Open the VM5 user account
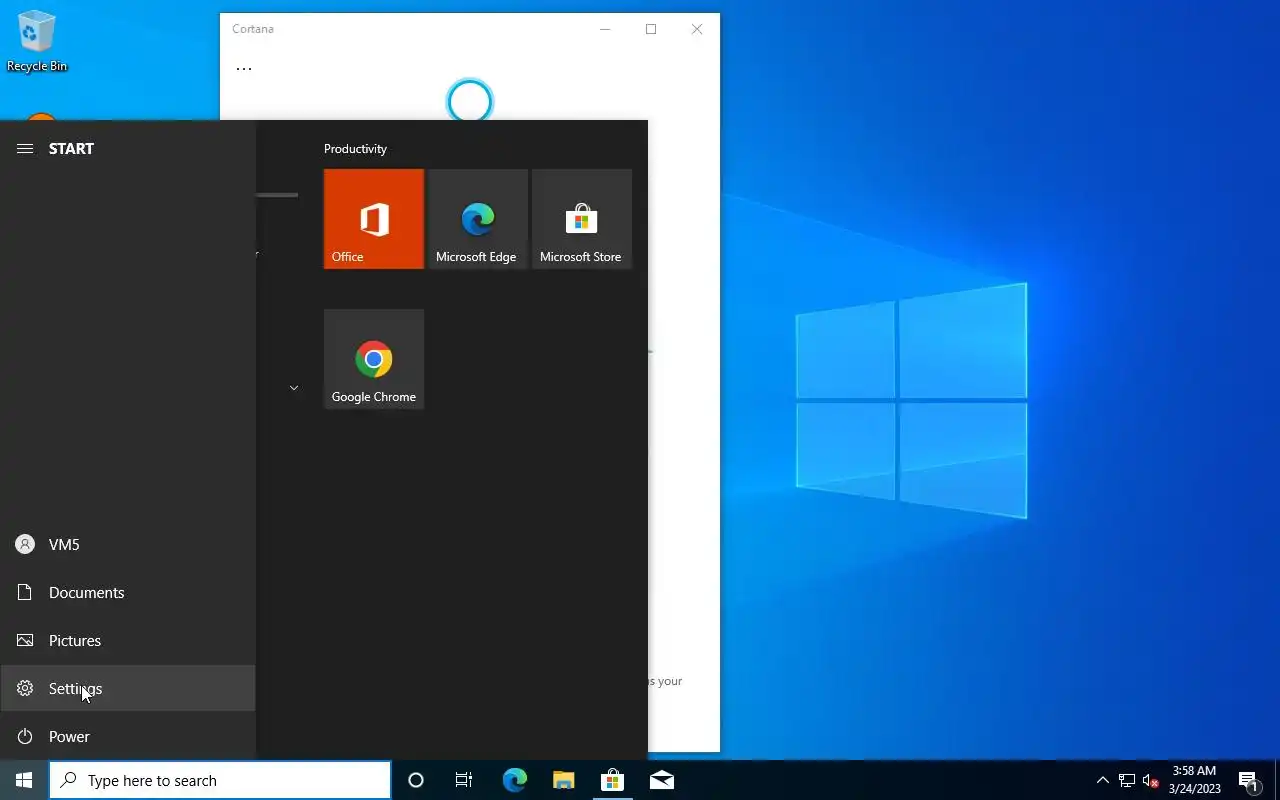The height and width of the screenshot is (800, 1280). coord(128,544)
